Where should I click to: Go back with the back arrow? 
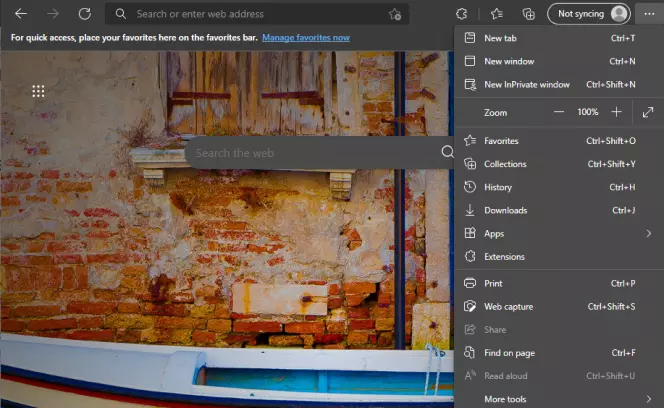pos(21,14)
